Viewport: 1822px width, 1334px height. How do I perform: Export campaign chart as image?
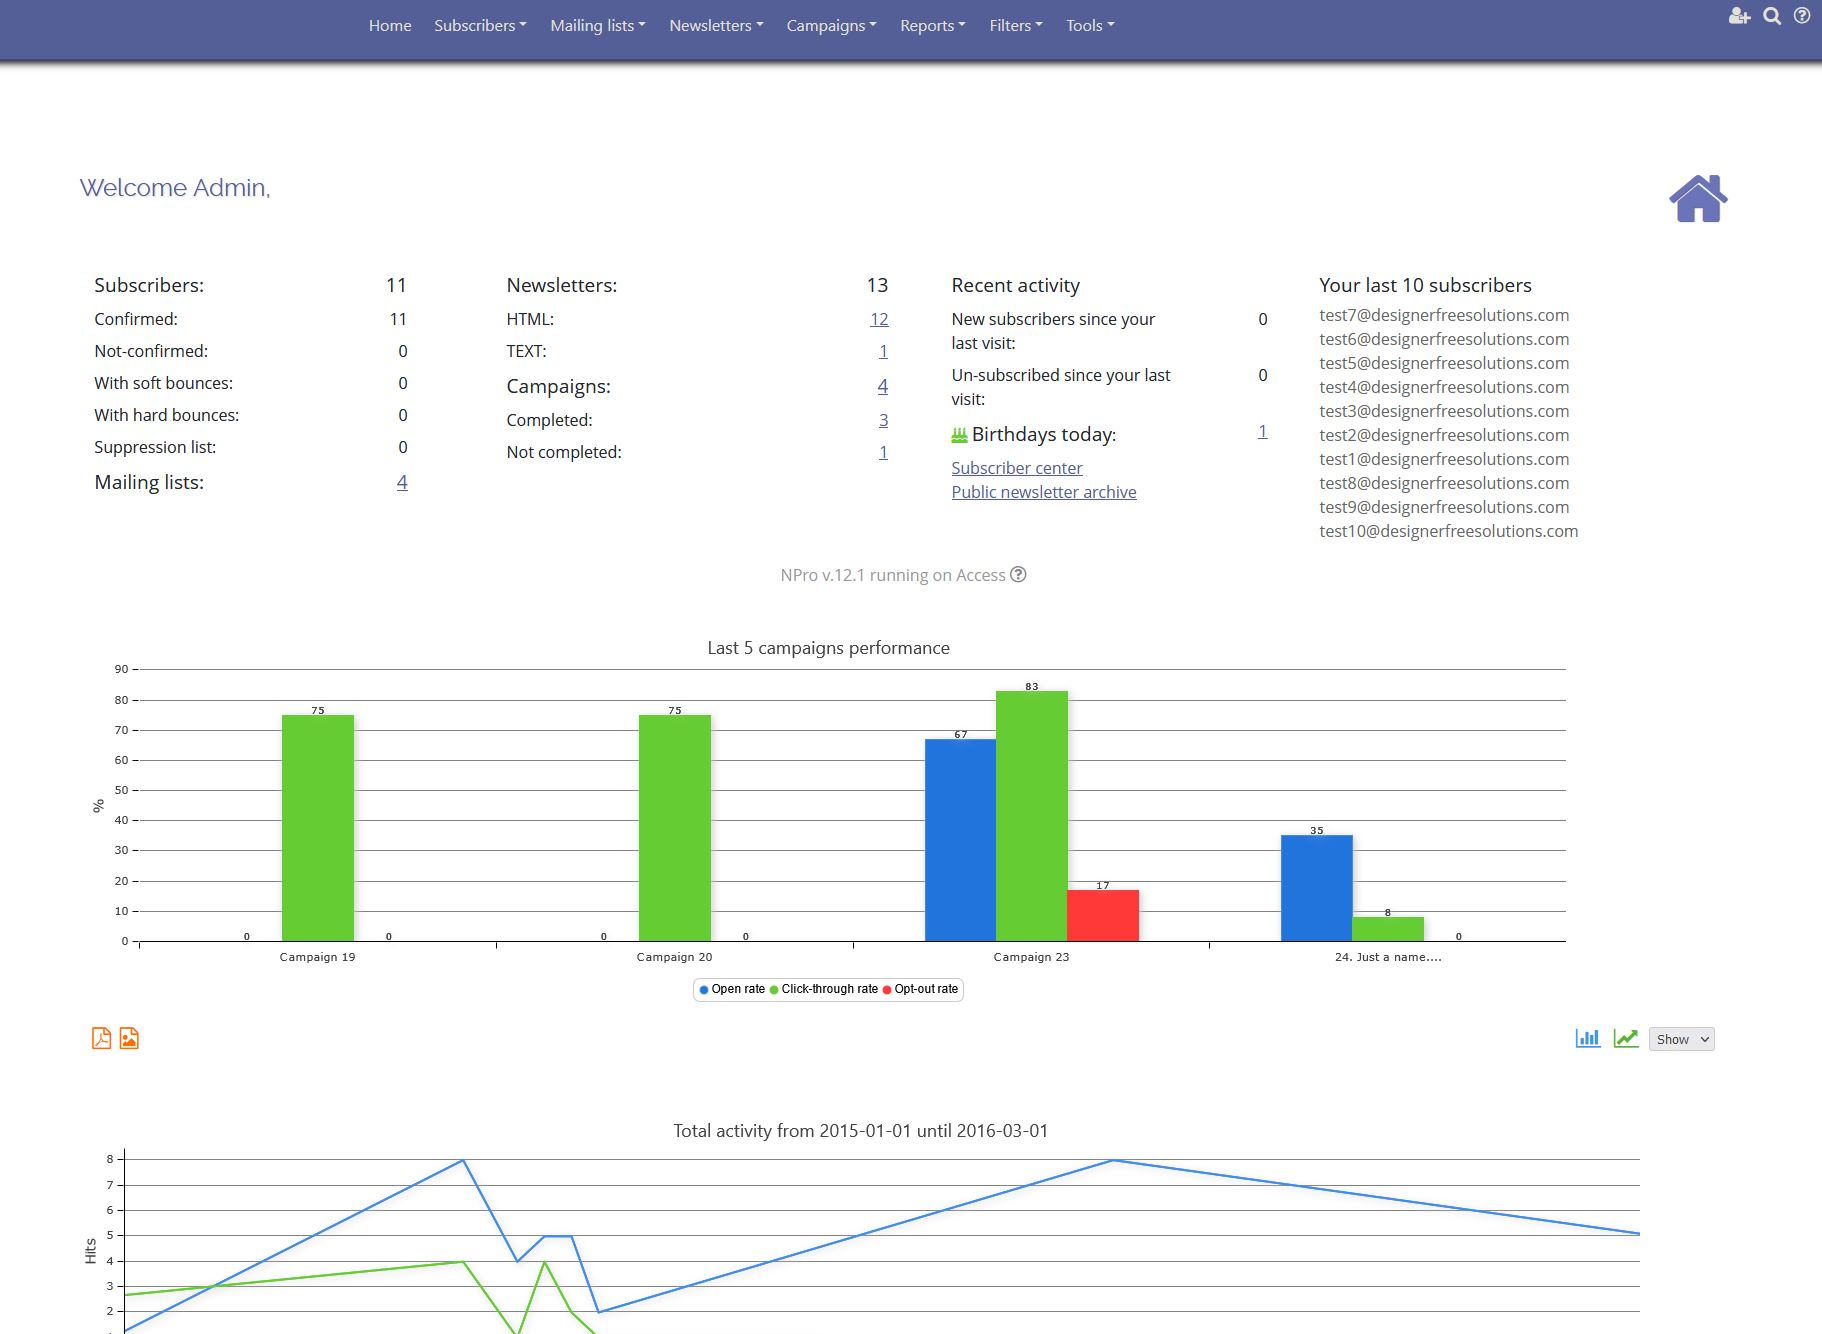coord(128,1038)
